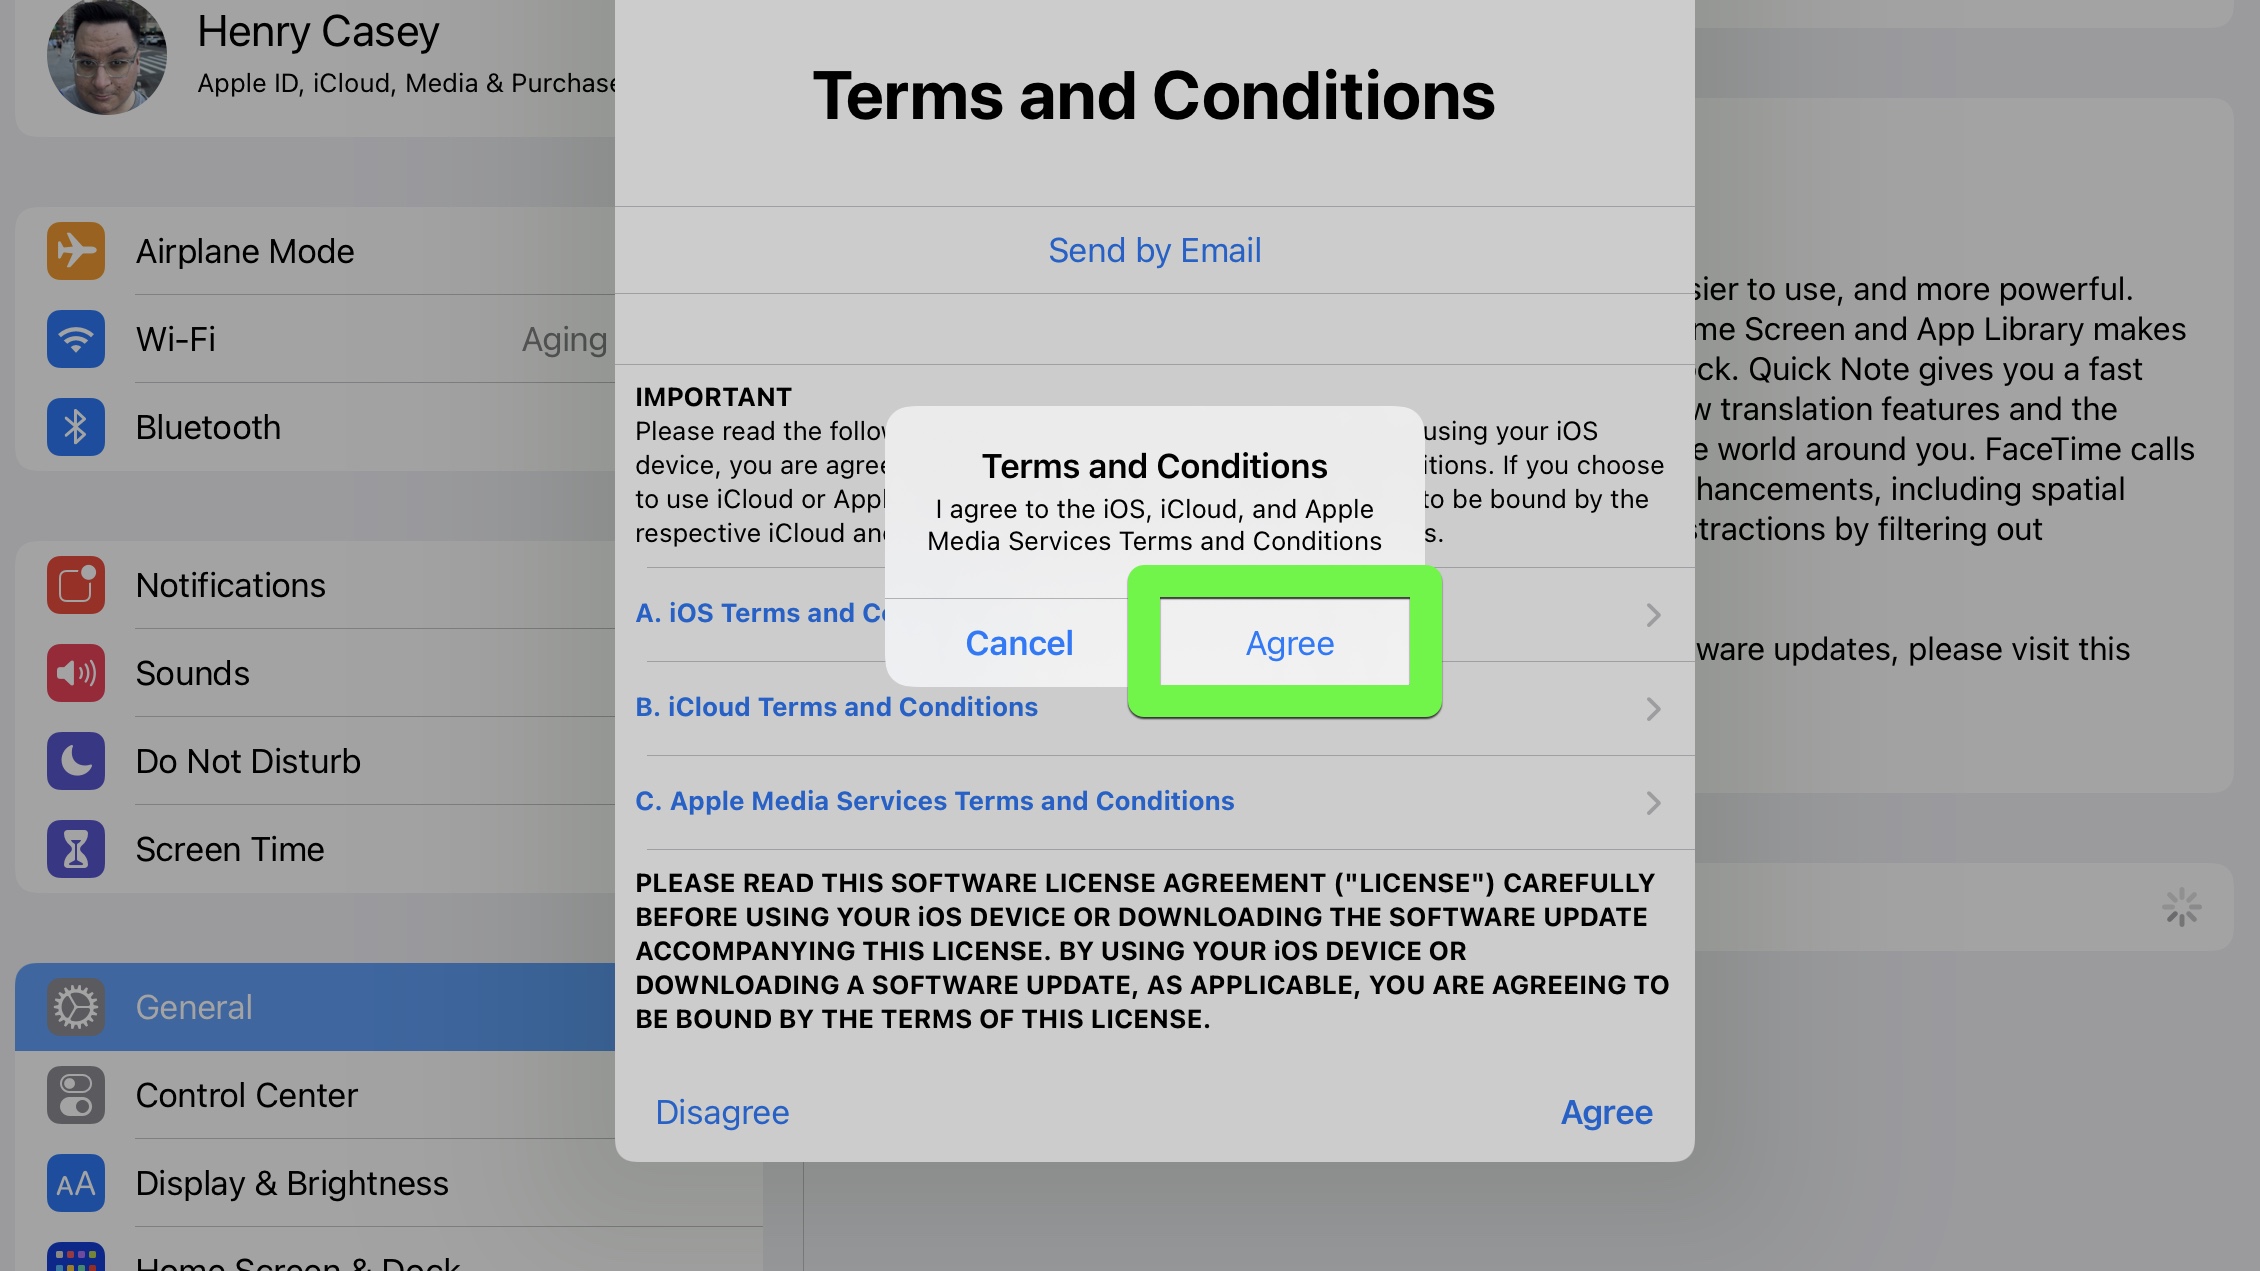Click Agree at bottom of page

(x=1607, y=1113)
